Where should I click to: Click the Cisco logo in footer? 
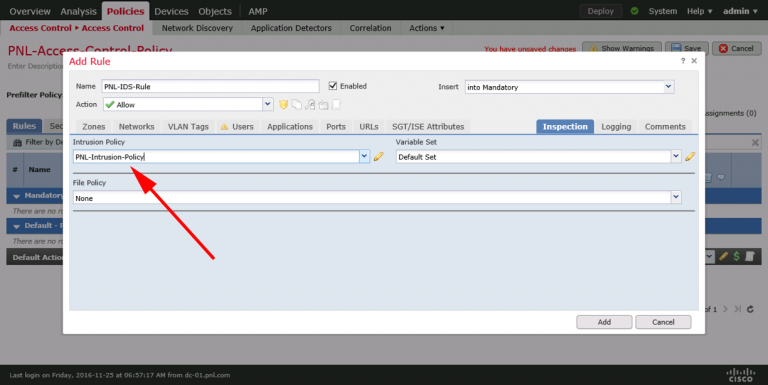pos(741,375)
